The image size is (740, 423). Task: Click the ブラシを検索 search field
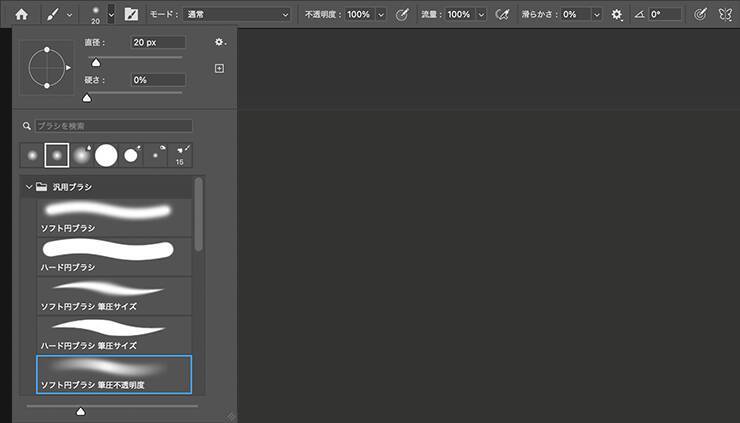(x=114, y=126)
